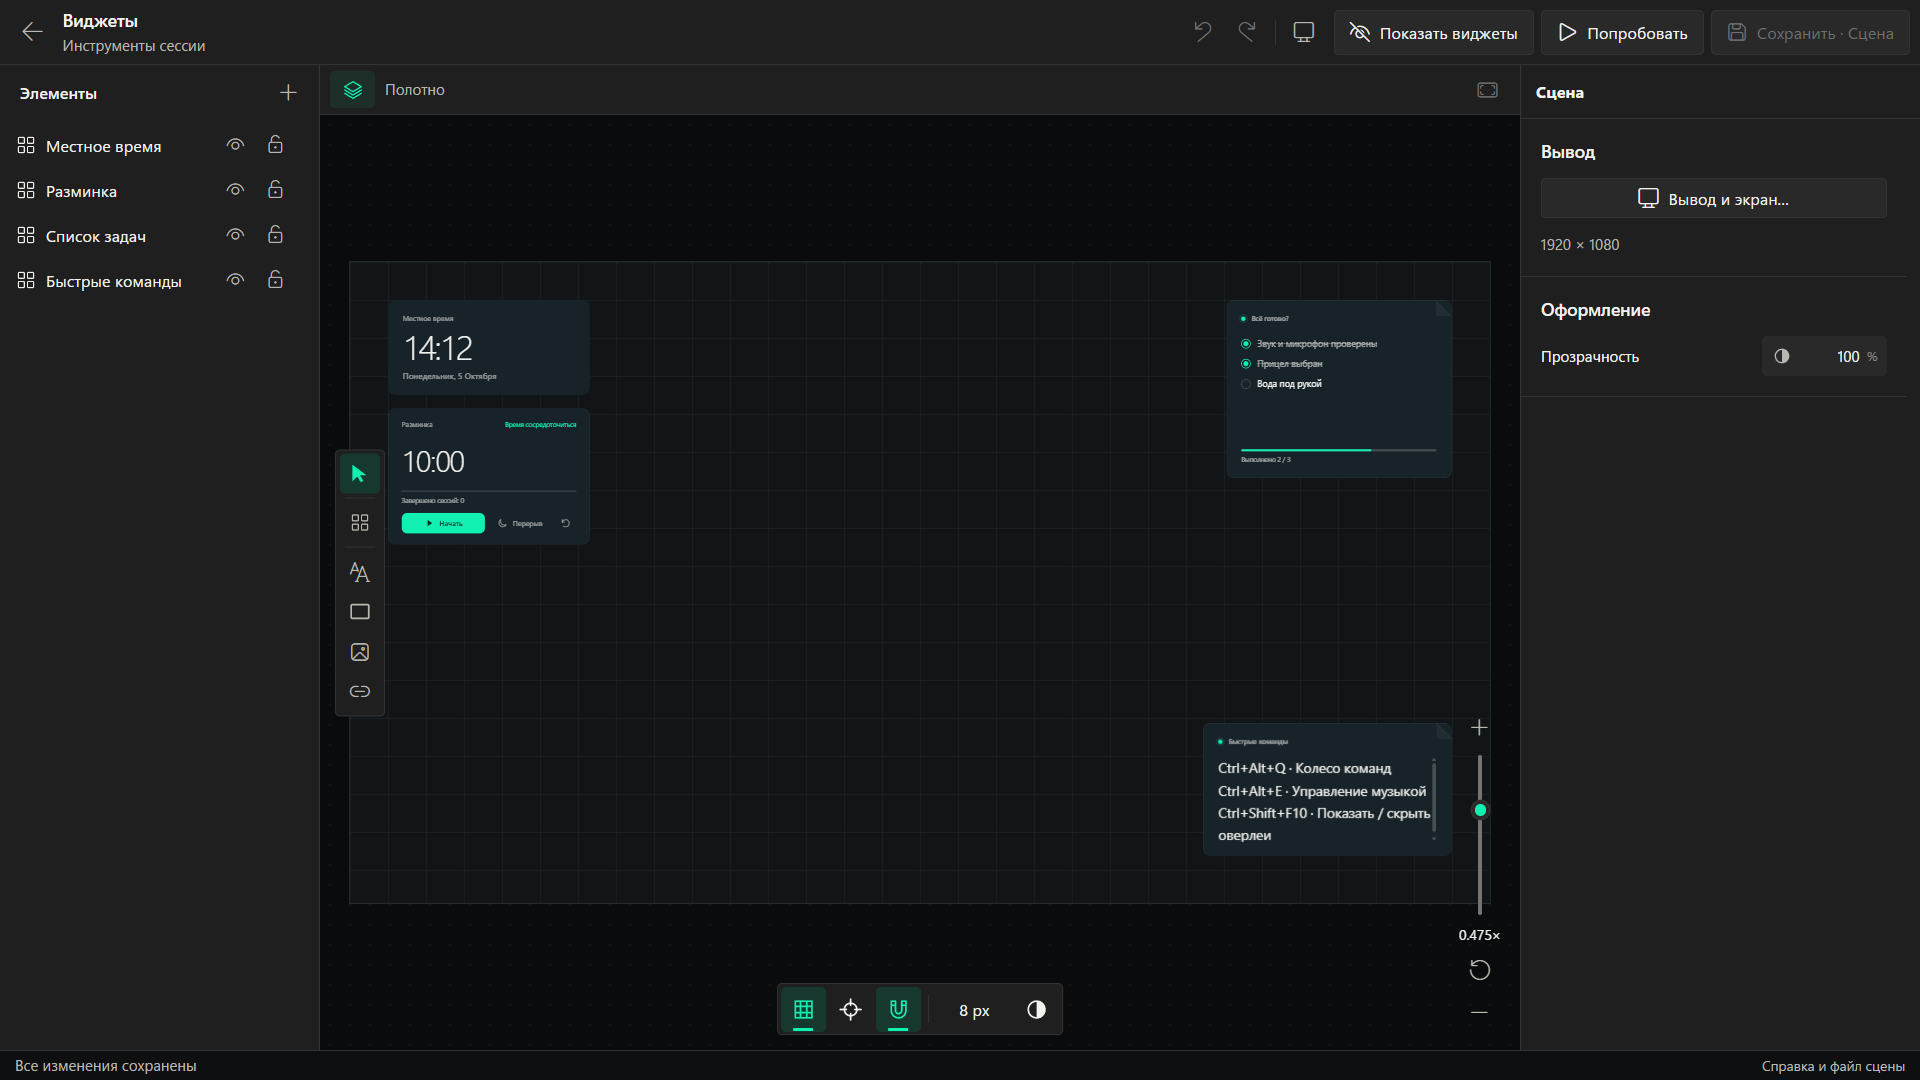The height and width of the screenshot is (1080, 1920).
Task: Open the Полотно layers button
Action: (353, 90)
